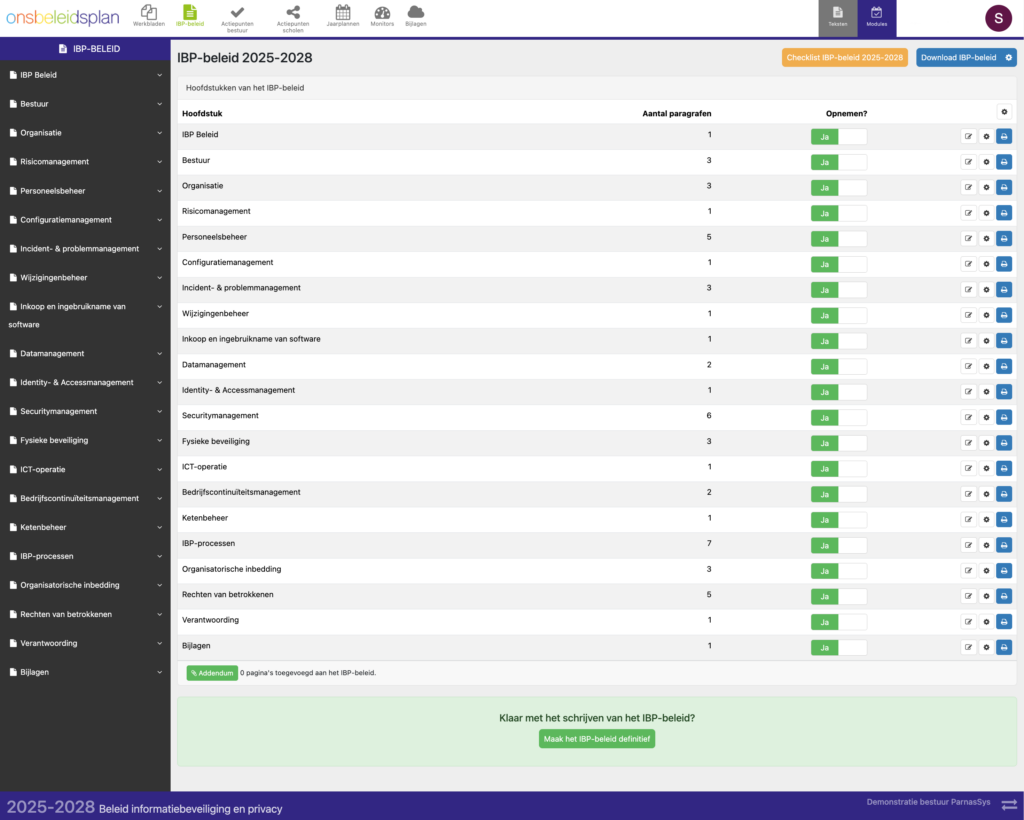Viewport: 1024px width, 820px height.
Task: Open settings gear for the Datamanagement row
Action: 986,365
